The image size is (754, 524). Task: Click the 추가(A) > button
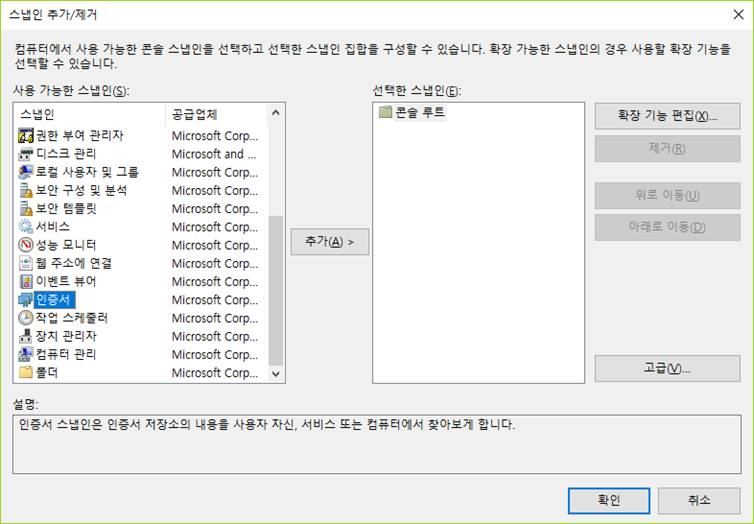click(330, 242)
